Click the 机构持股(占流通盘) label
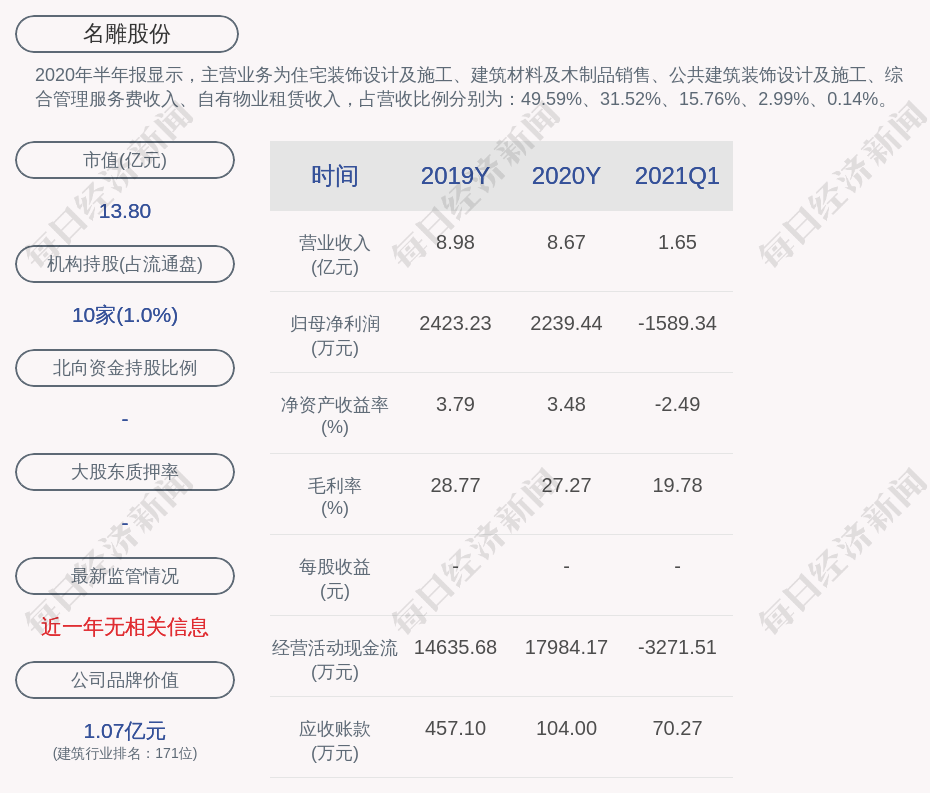This screenshot has height=793, width=930. point(125,264)
